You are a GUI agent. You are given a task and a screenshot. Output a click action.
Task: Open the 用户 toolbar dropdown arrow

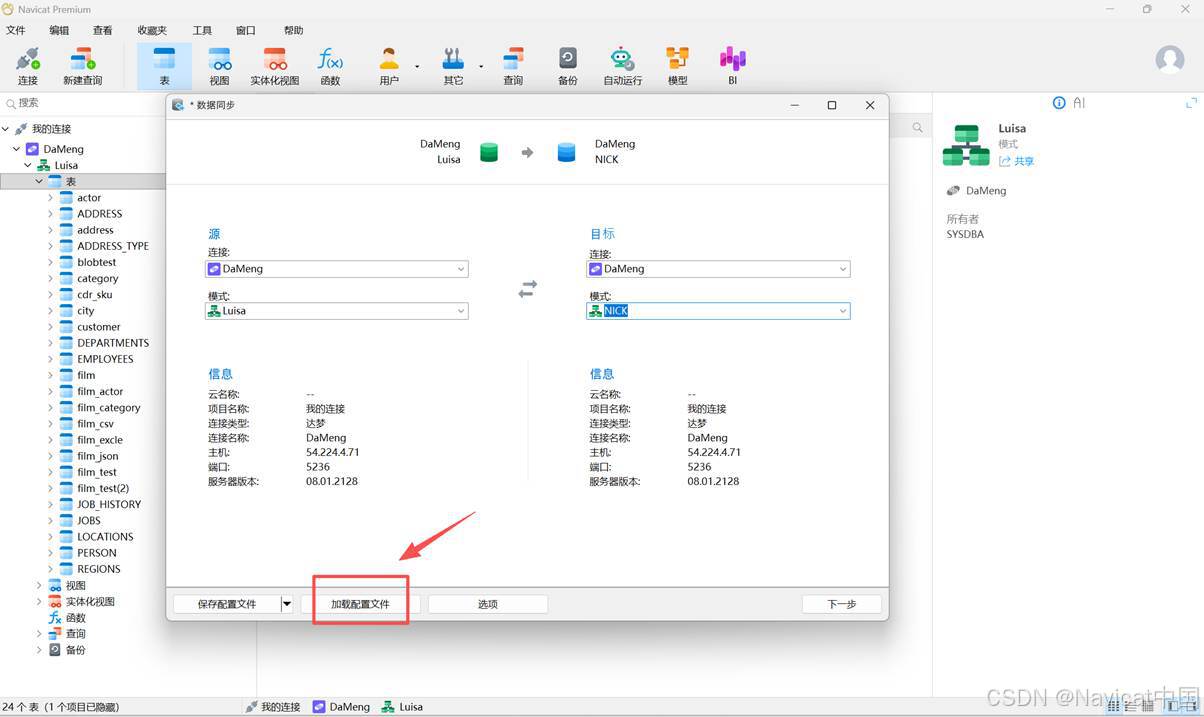click(417, 67)
